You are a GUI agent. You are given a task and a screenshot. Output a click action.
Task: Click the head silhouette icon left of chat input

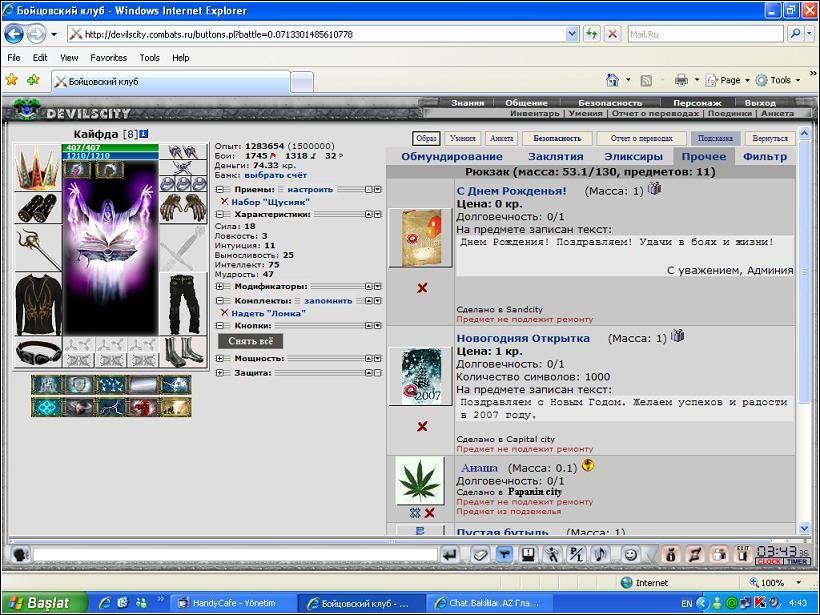pyautogui.click(x=20, y=554)
